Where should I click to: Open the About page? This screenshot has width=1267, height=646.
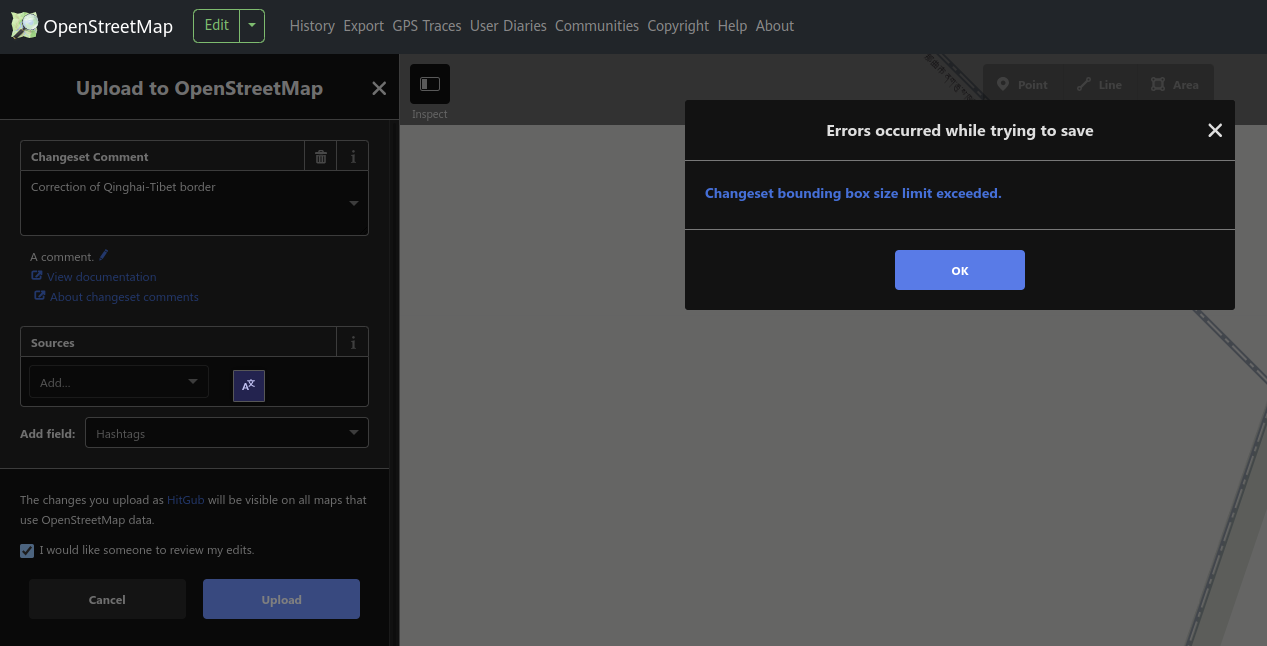tap(775, 26)
